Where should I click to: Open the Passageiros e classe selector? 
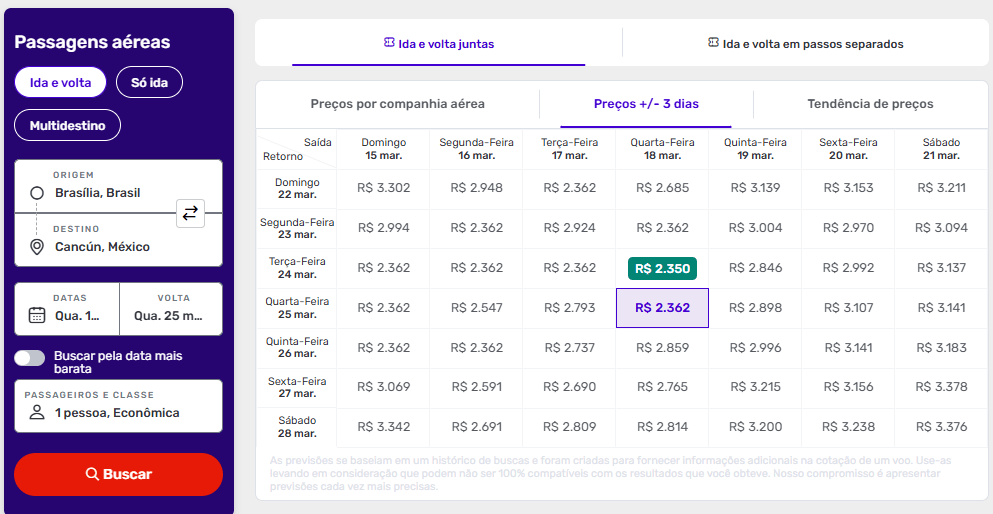coord(118,405)
